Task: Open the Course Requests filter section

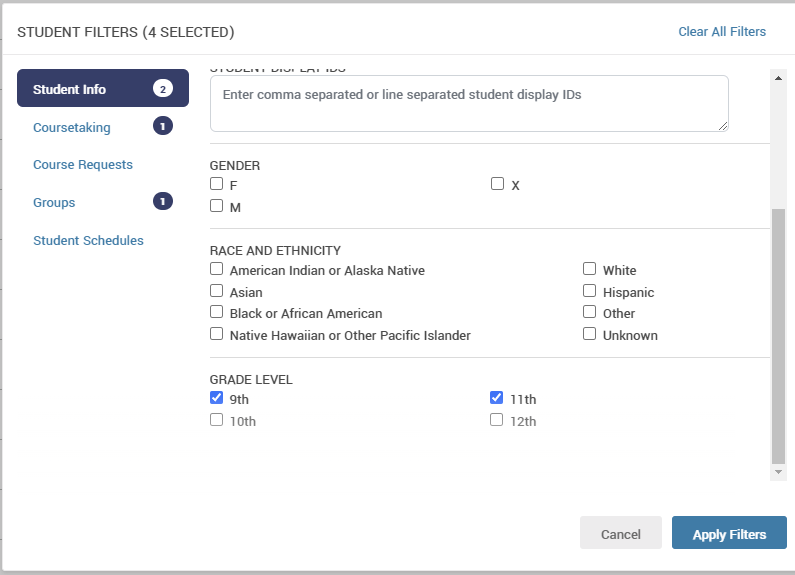Action: tap(83, 164)
